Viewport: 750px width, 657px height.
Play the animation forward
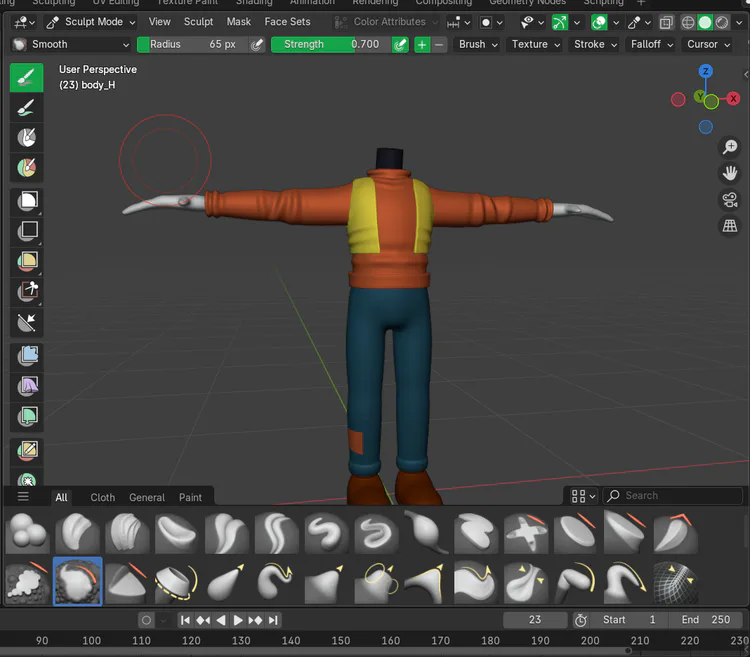[238, 620]
